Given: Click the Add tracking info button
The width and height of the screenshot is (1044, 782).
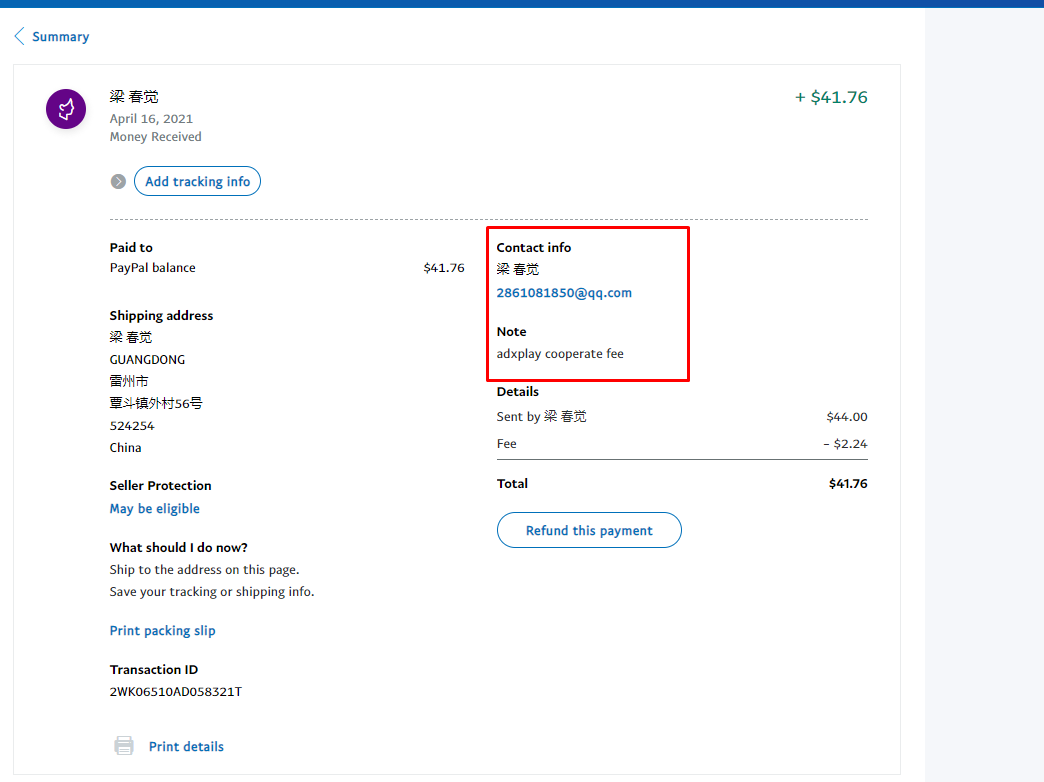Looking at the screenshot, I should point(197,181).
